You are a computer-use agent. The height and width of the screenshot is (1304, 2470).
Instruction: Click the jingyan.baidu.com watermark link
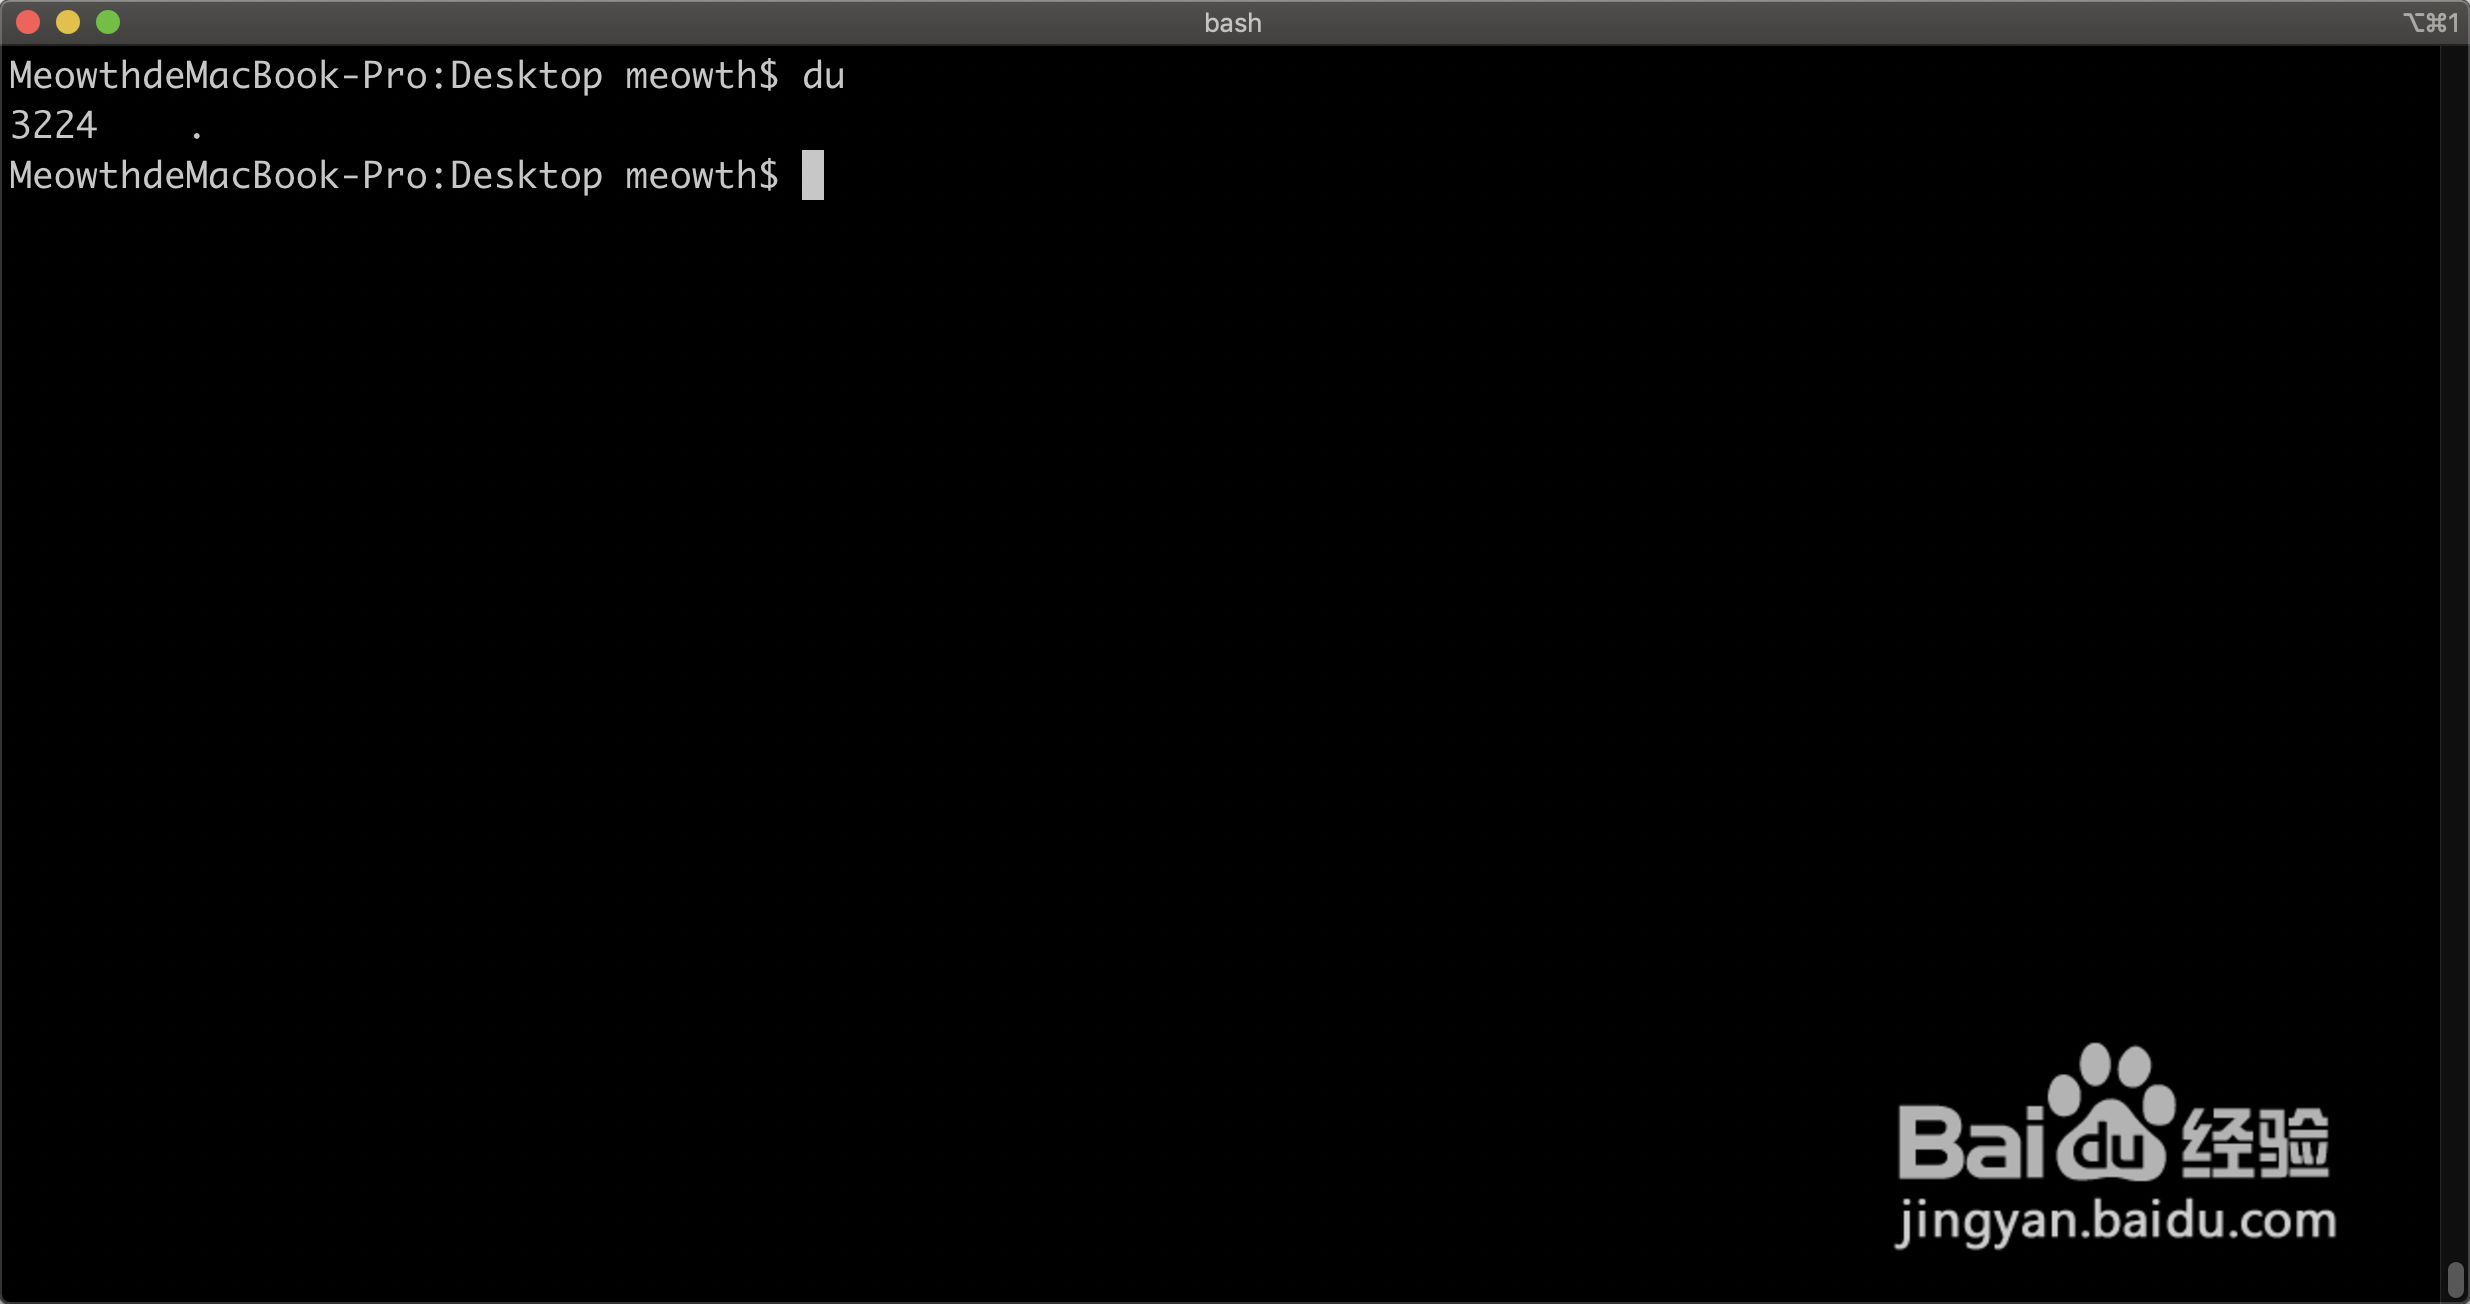[x=2115, y=1222]
